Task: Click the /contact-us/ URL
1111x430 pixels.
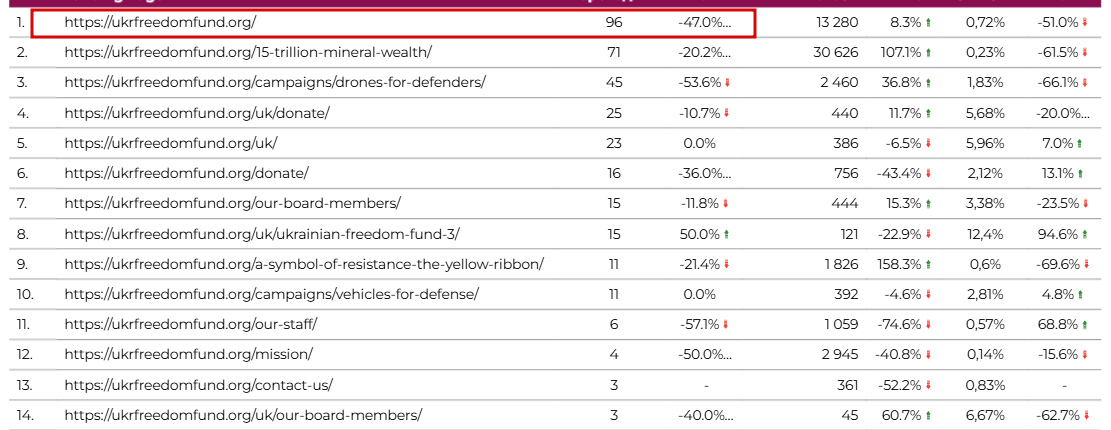Action: tap(198, 386)
